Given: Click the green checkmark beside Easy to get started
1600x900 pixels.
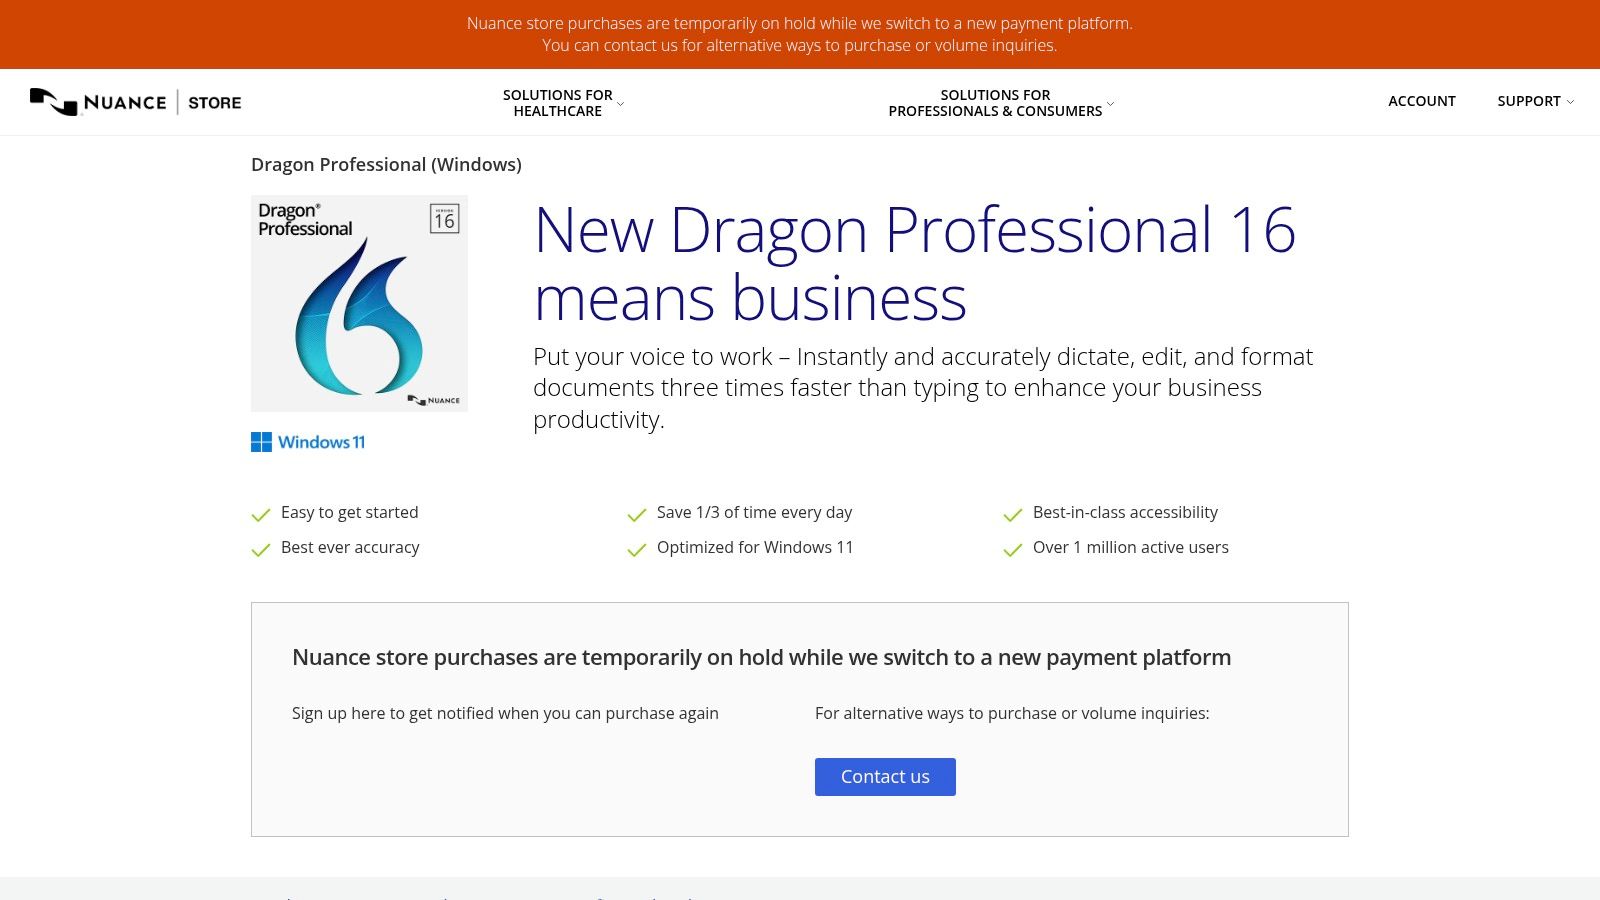Looking at the screenshot, I should pyautogui.click(x=261, y=514).
